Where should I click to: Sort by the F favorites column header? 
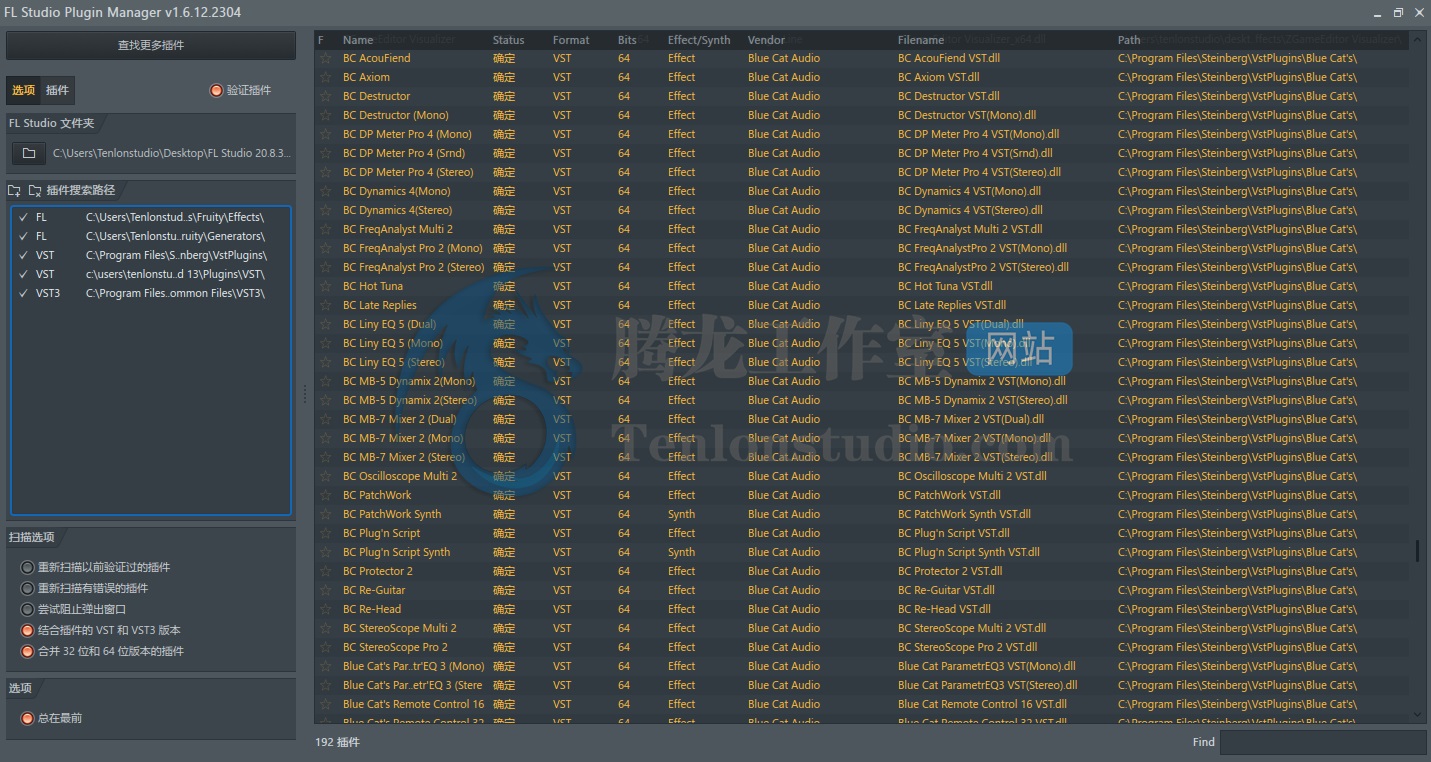point(321,40)
